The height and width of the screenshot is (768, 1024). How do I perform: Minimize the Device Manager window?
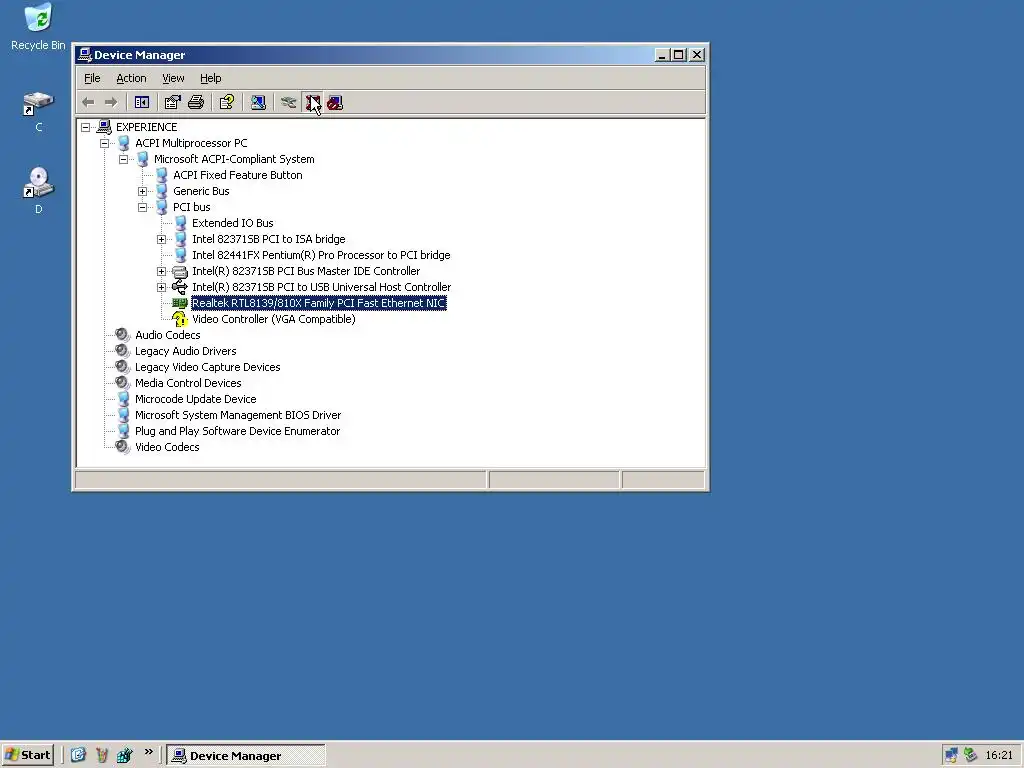[662, 55]
